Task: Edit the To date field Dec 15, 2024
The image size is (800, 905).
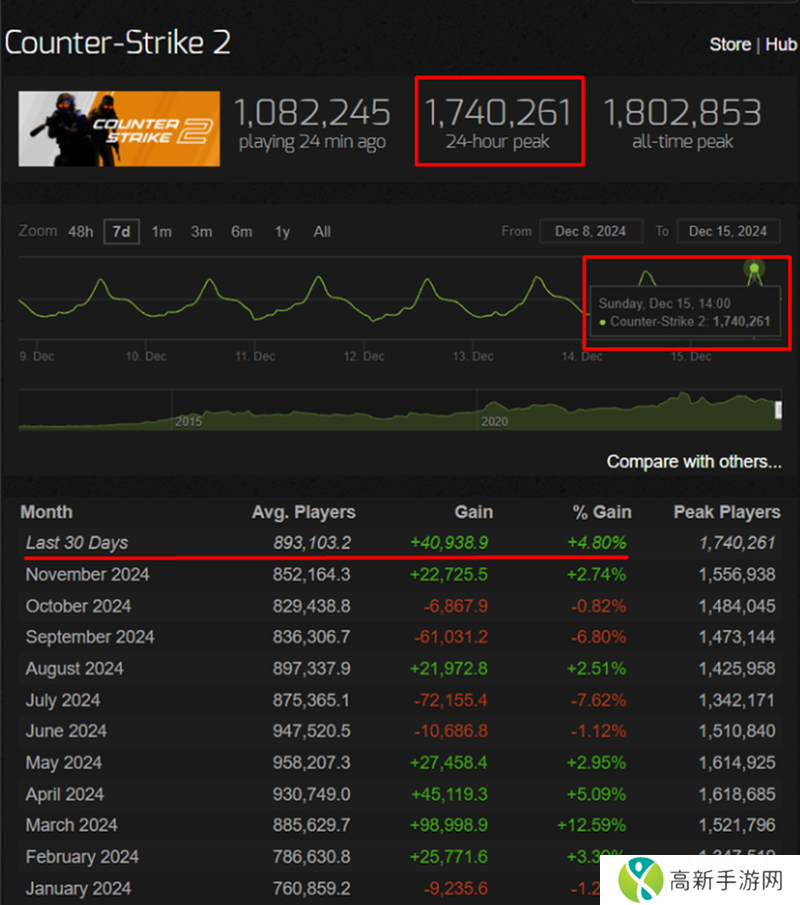Action: [x=728, y=231]
